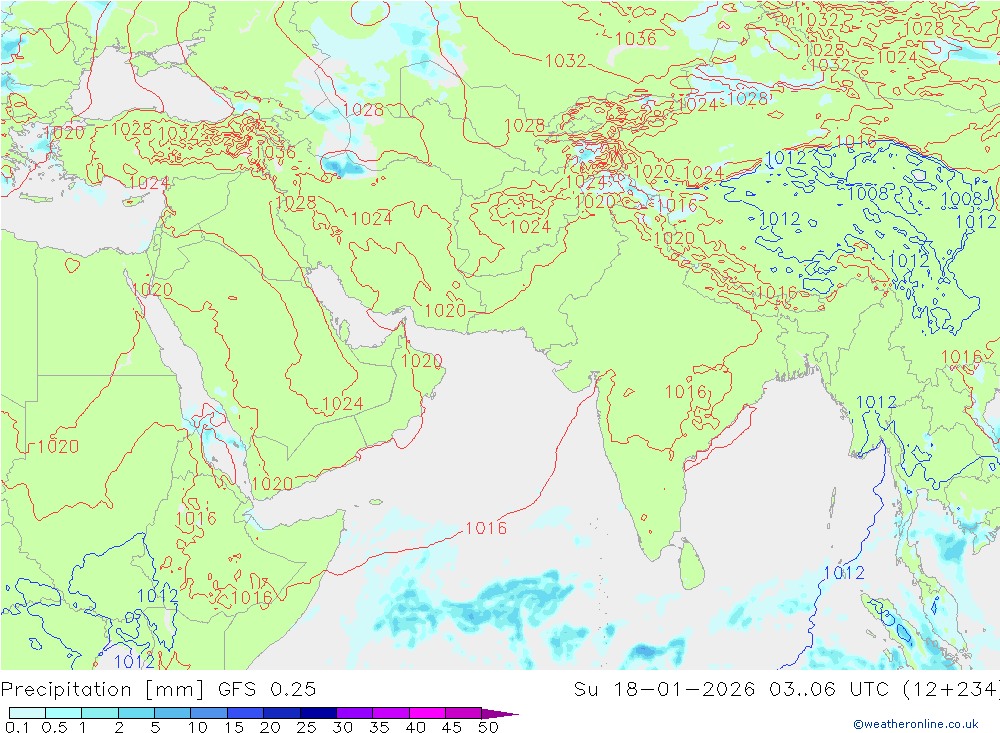Click the 1036 isobar label over eastern Turkey
1000x733 pixels.
click(275, 152)
